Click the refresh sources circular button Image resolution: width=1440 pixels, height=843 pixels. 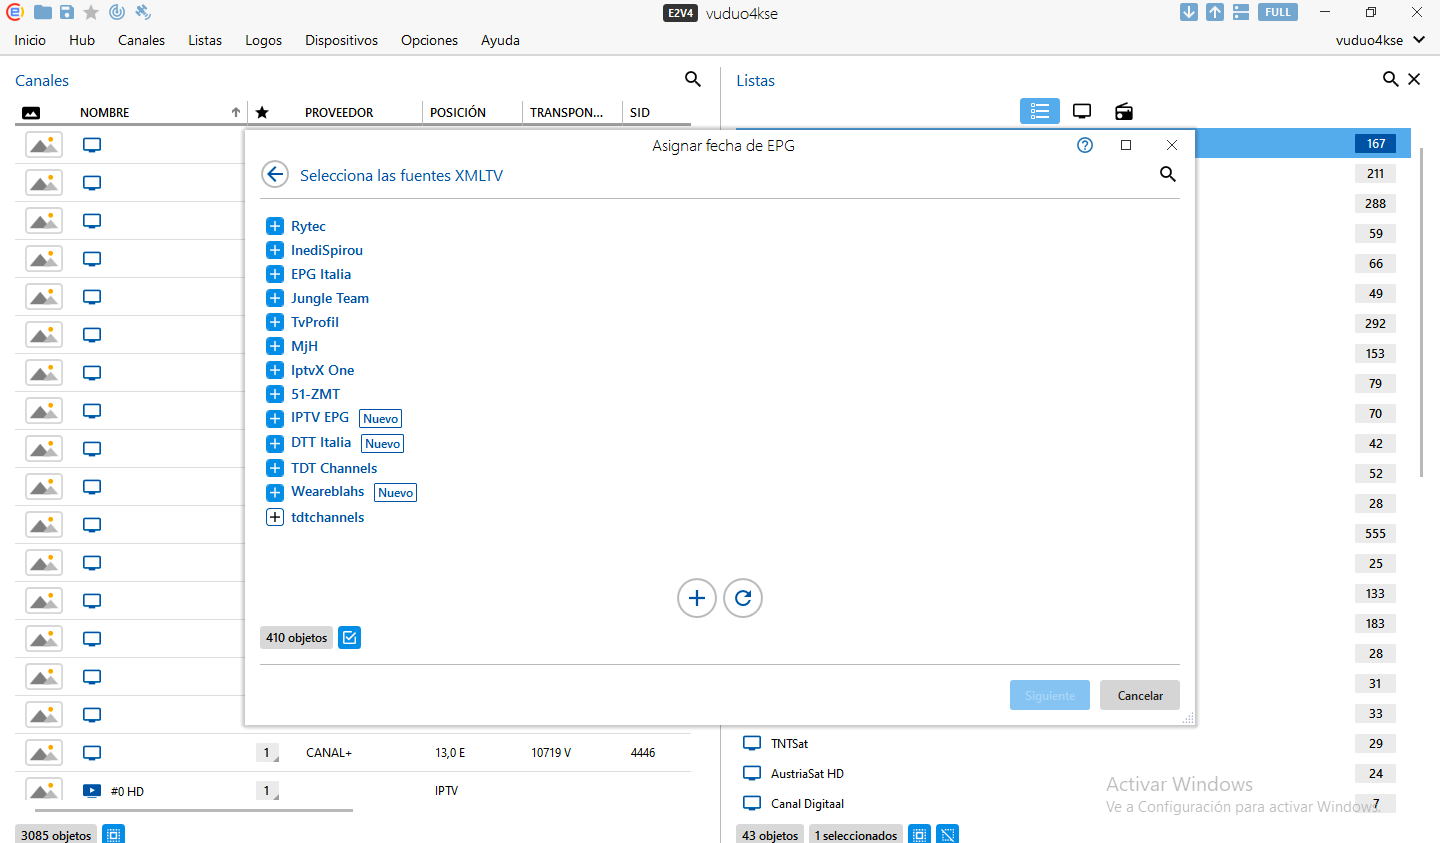click(743, 598)
